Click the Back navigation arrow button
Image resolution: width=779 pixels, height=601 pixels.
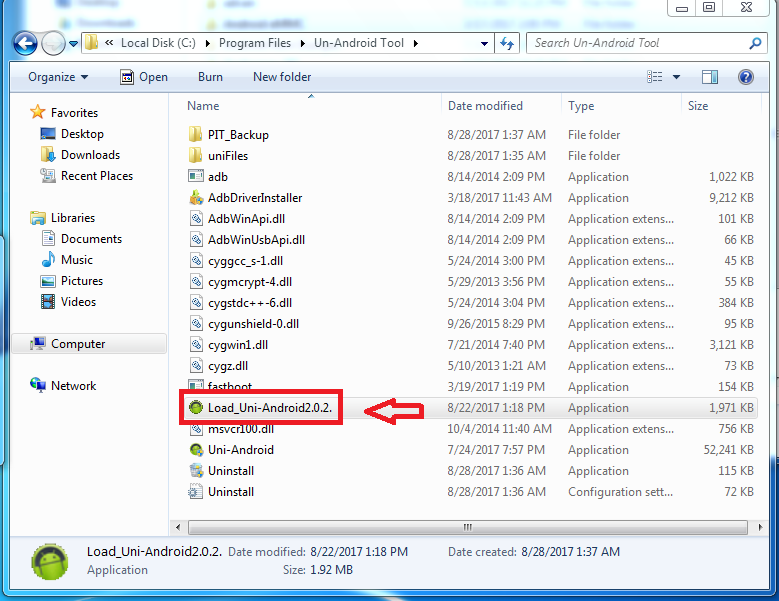pyautogui.click(x=25, y=44)
